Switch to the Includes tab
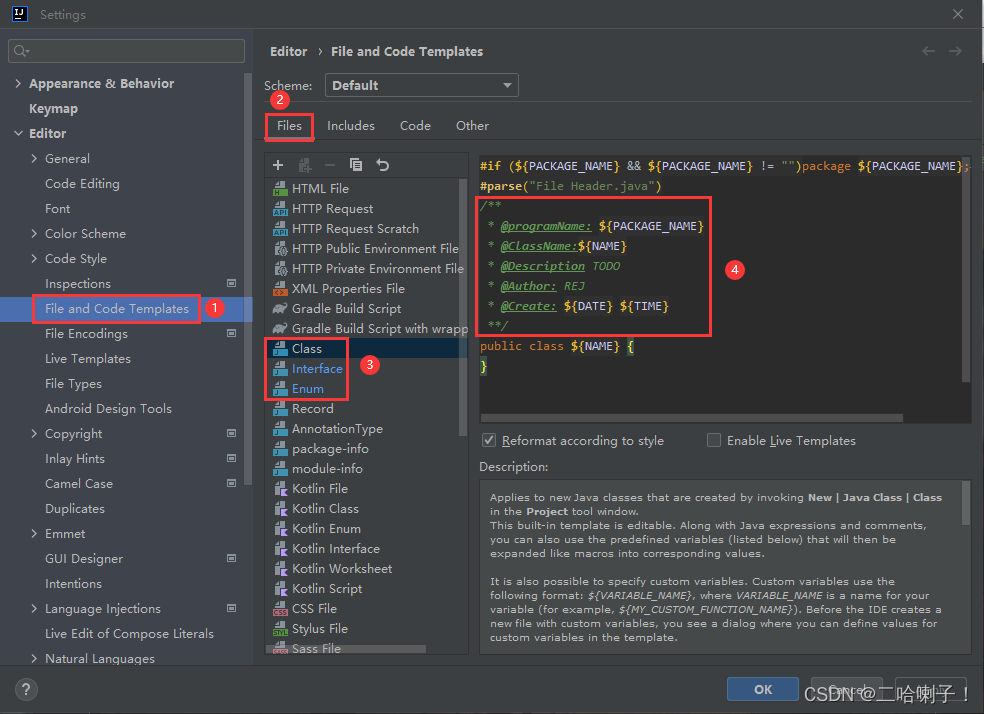 (x=351, y=126)
